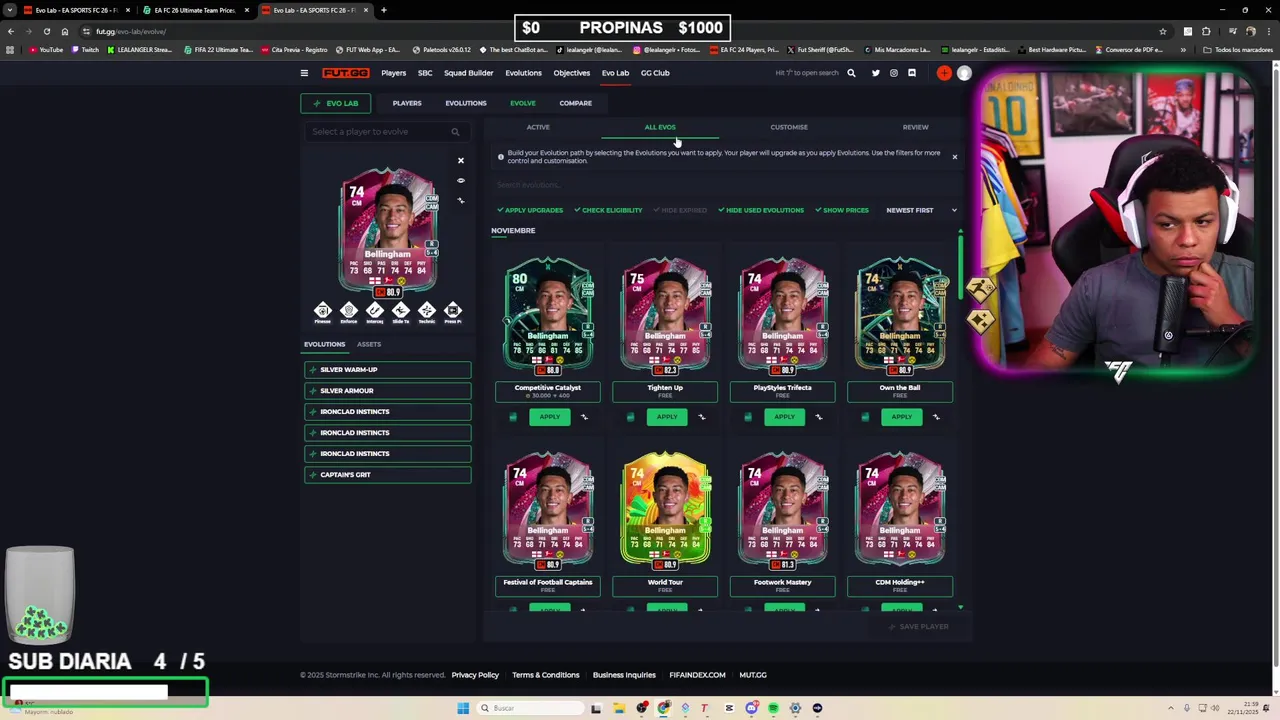The width and height of the screenshot is (1280, 720).
Task: Open GG Club in top navigation
Action: pos(655,73)
